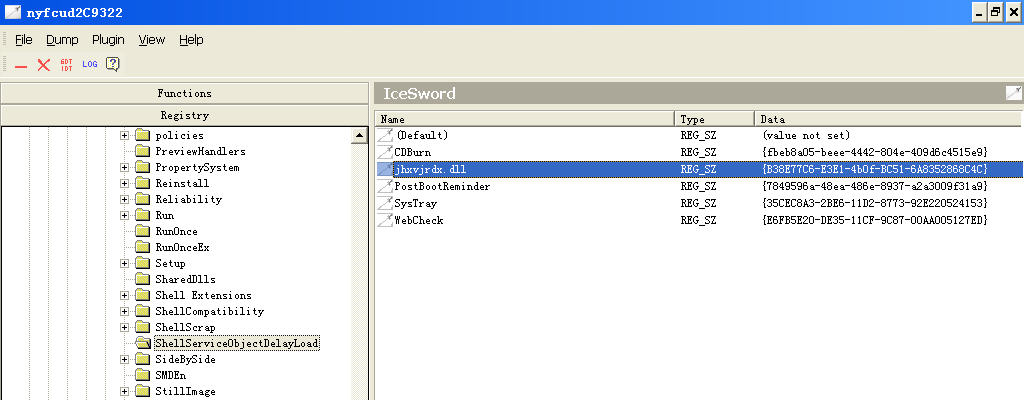This screenshot has height=400, width=1024.
Task: Click the {B38E77C6-E3E1-4b0f-BC51-6A8352868C4C} data cell
Action: pyautogui.click(x=874, y=169)
